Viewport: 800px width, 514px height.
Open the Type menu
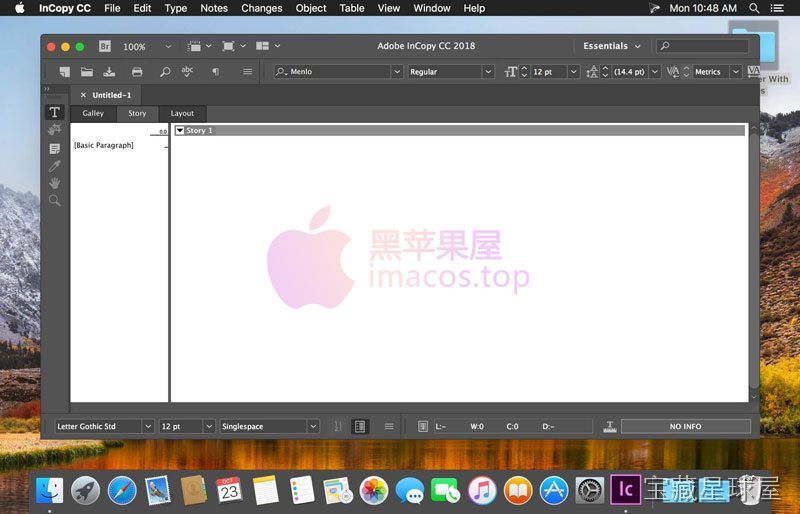[176, 8]
